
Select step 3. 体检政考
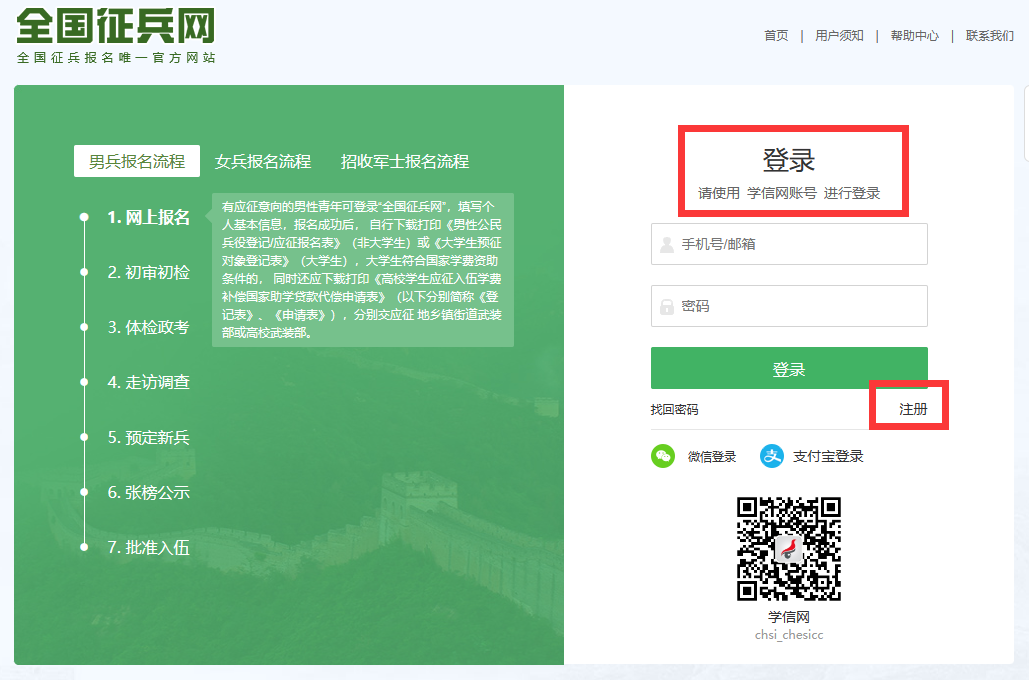tap(148, 328)
